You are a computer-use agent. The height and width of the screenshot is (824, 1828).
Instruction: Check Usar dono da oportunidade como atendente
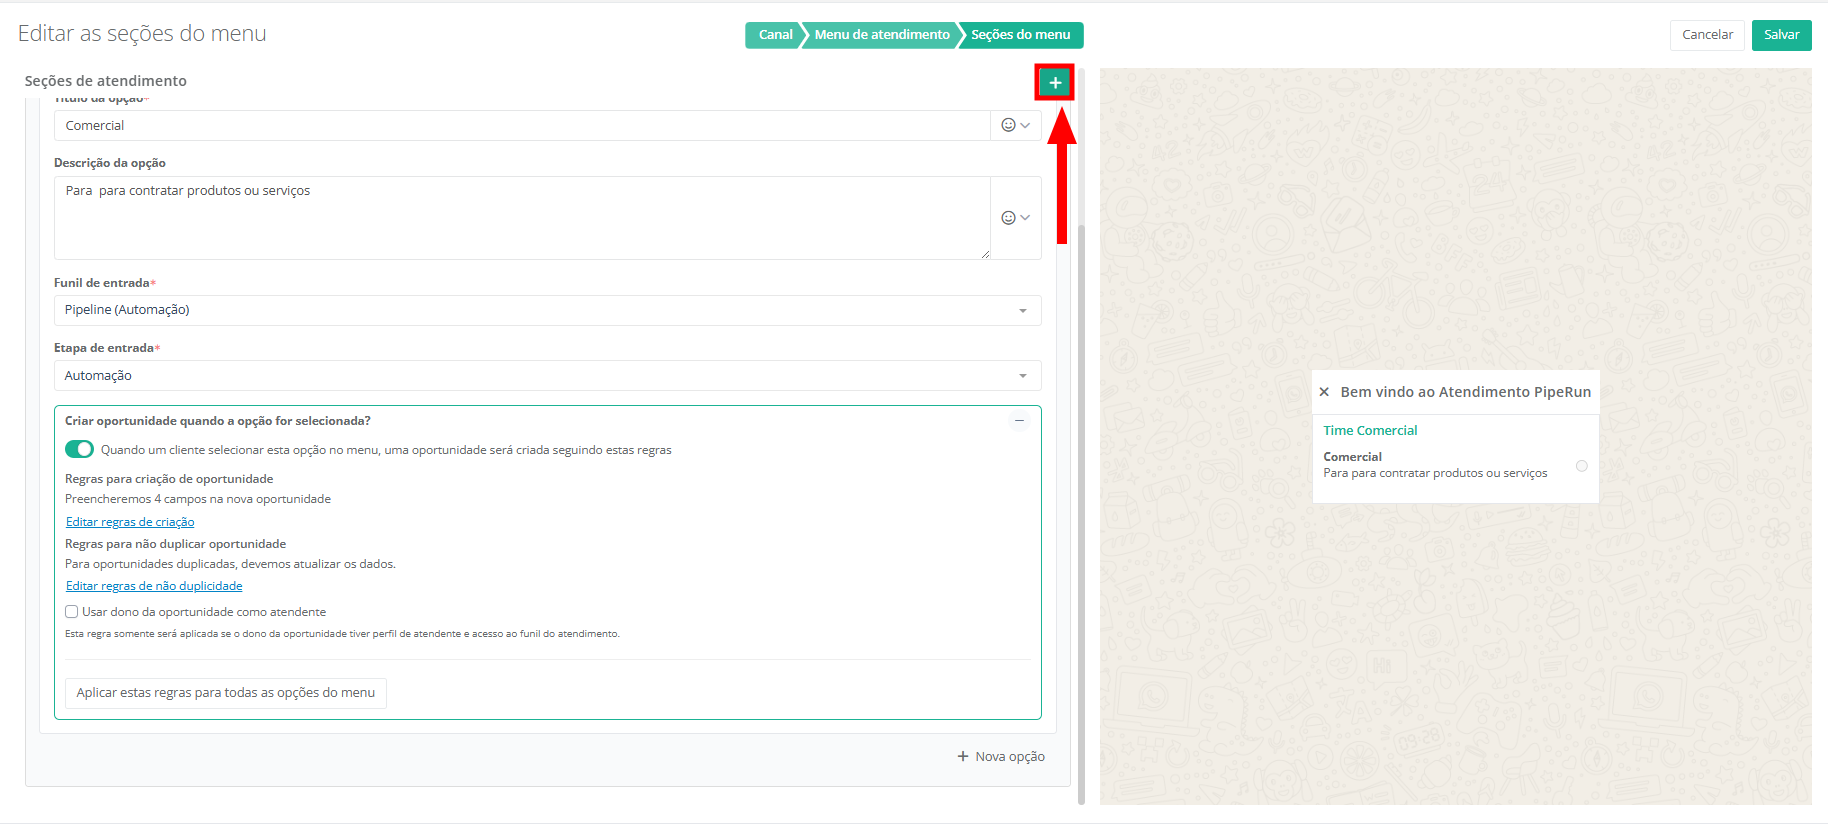(72, 612)
